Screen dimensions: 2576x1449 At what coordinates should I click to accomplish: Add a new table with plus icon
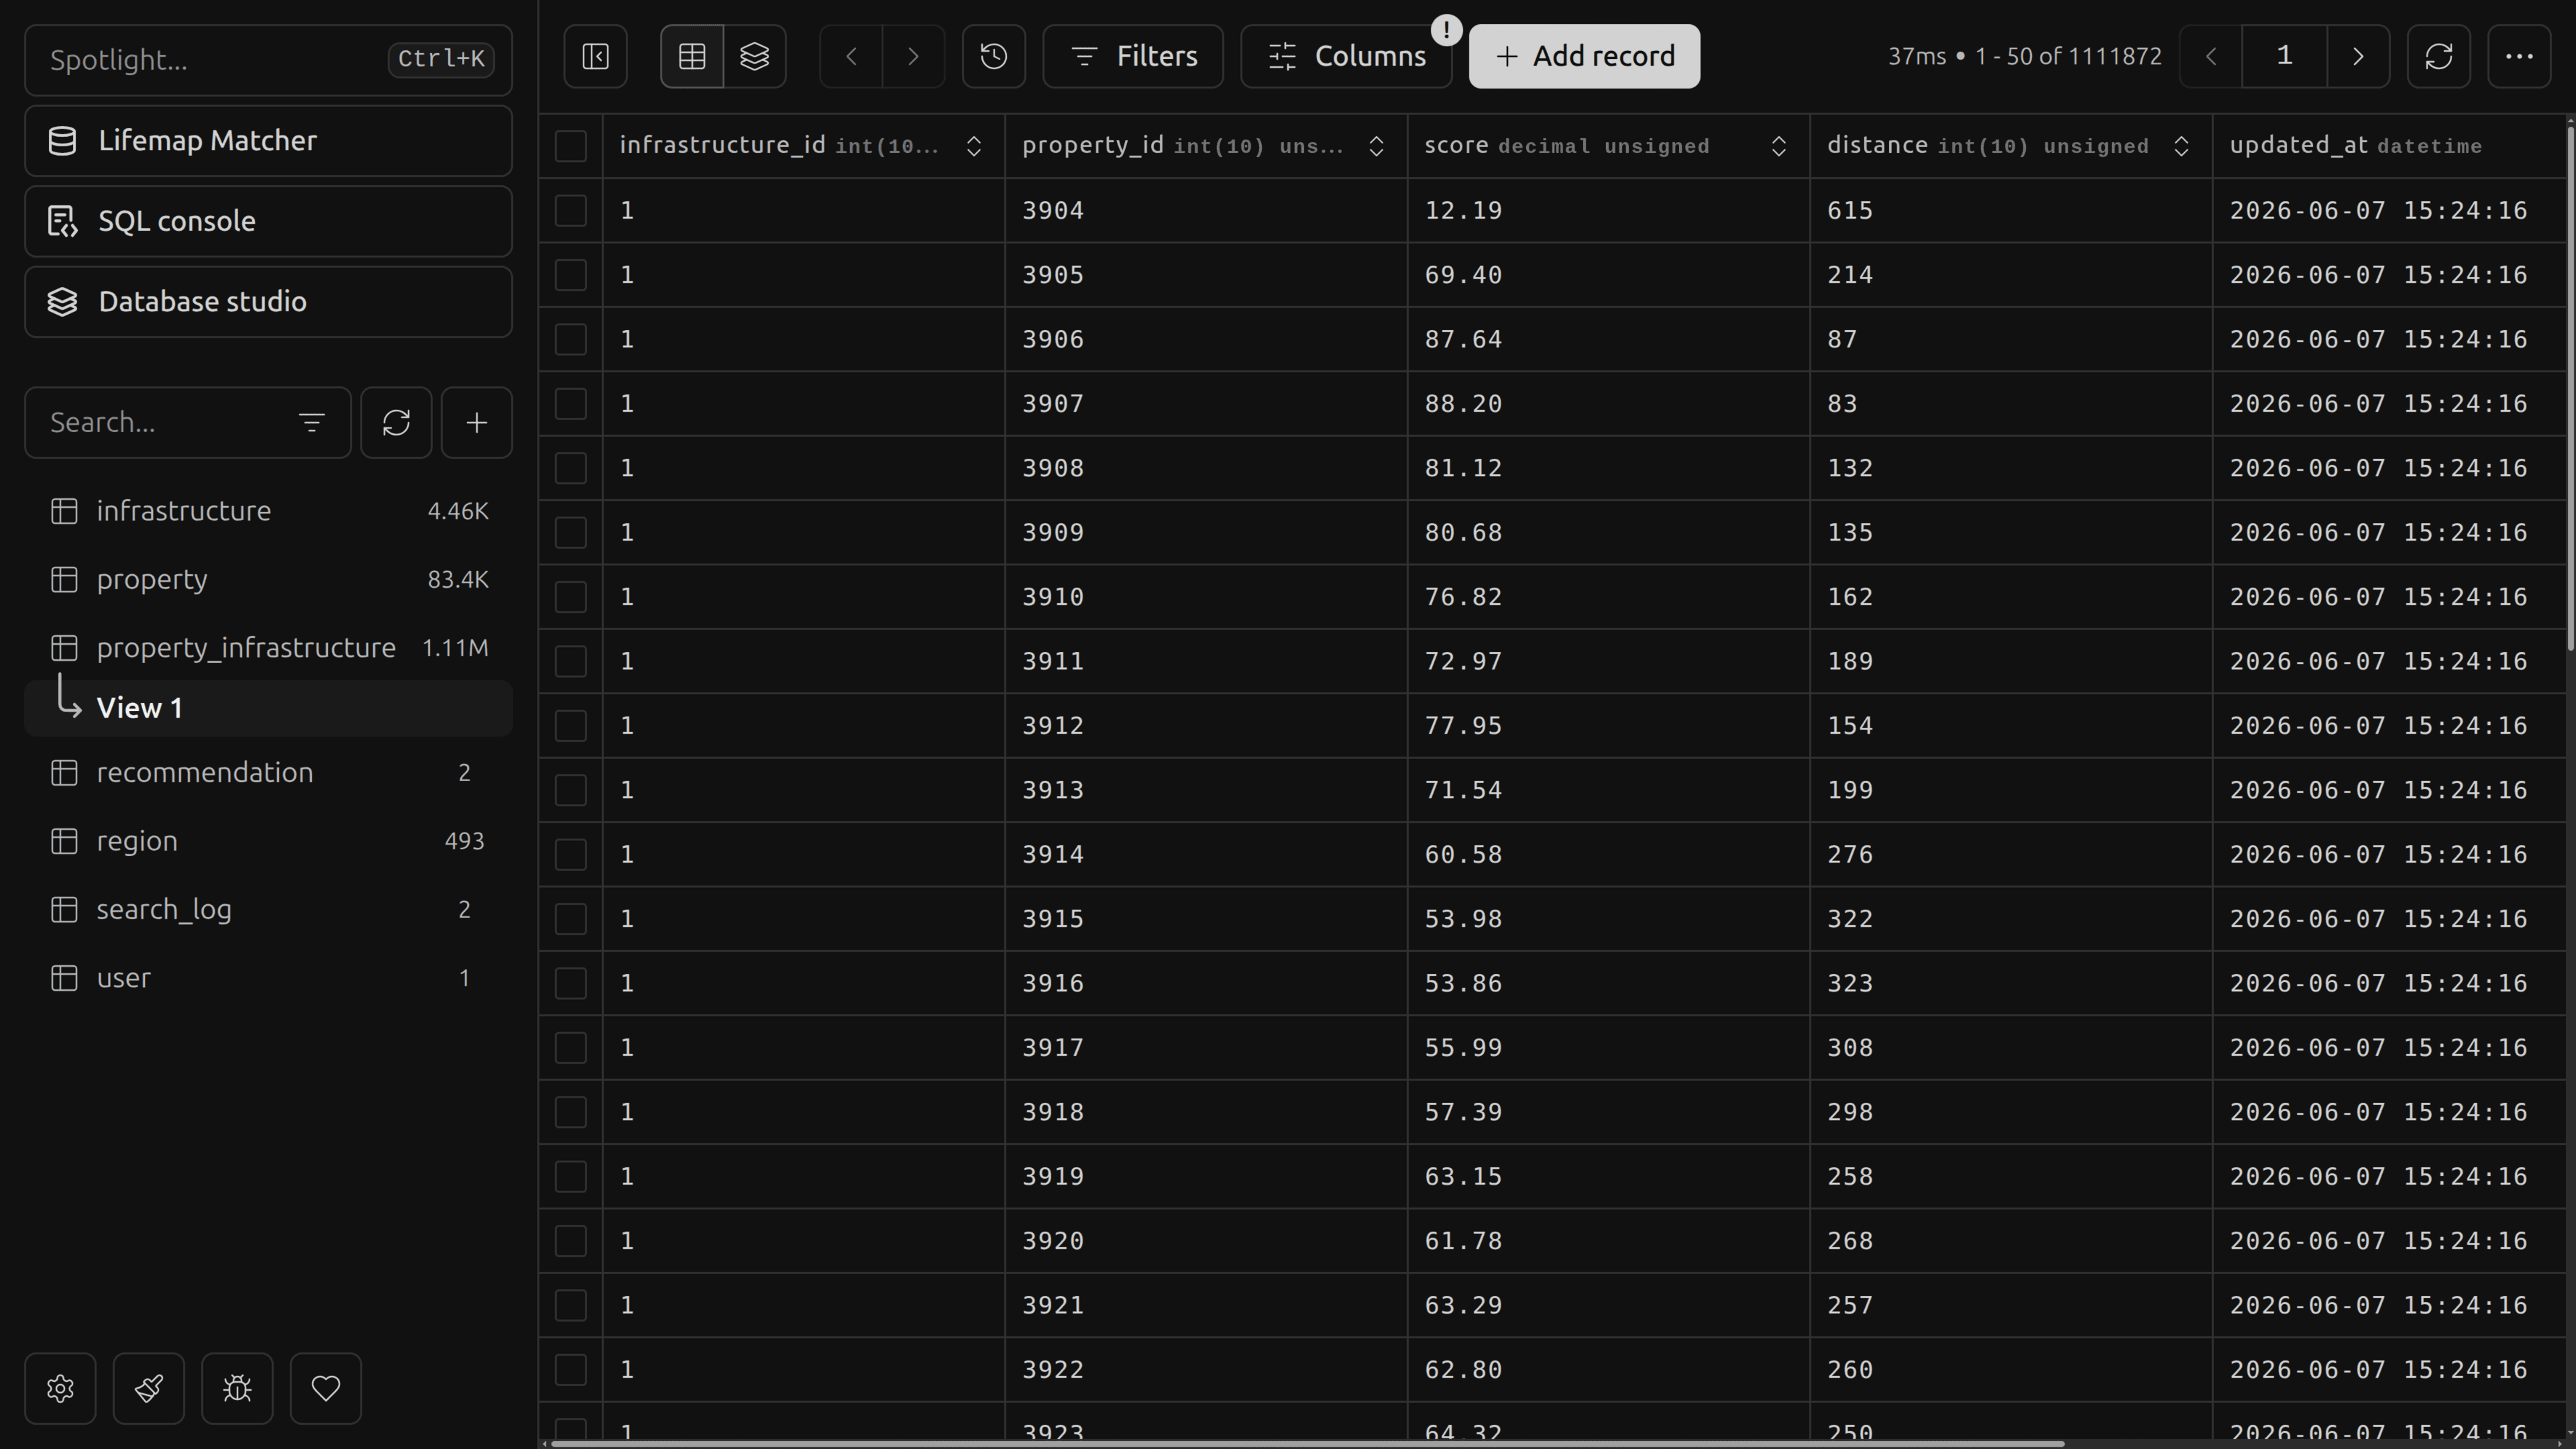477,423
